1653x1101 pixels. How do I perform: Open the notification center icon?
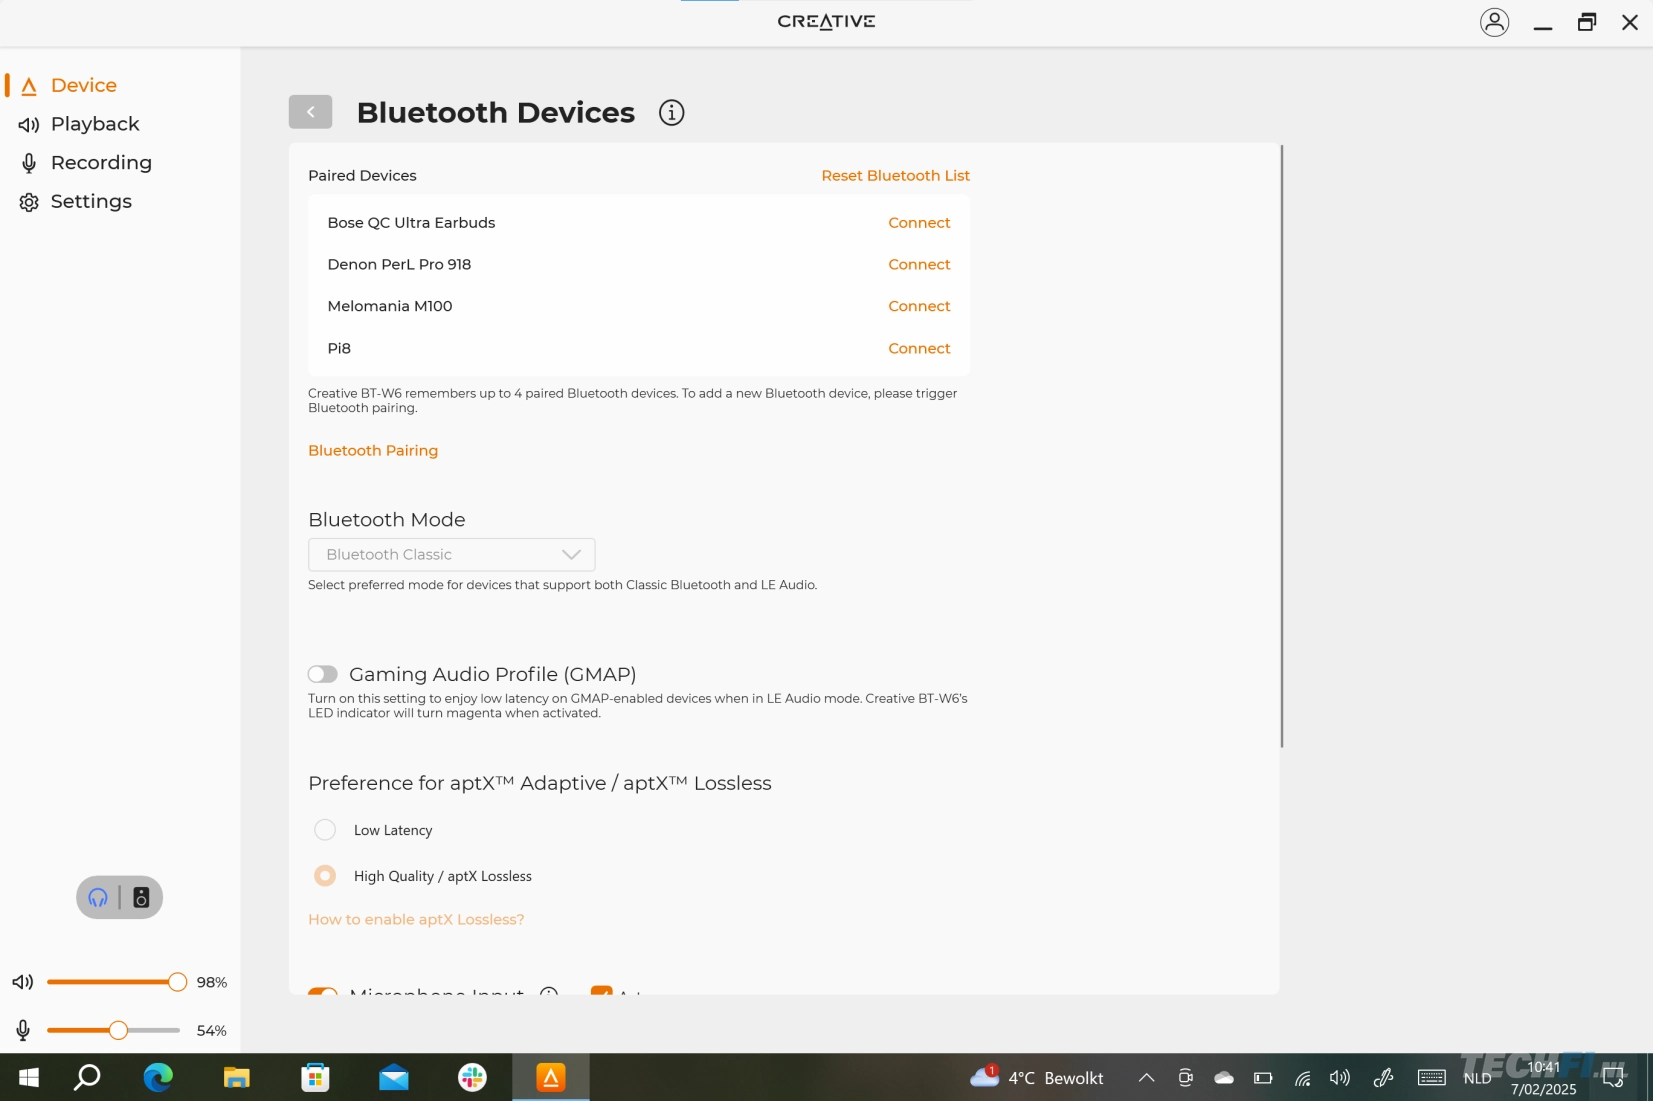1613,1077
